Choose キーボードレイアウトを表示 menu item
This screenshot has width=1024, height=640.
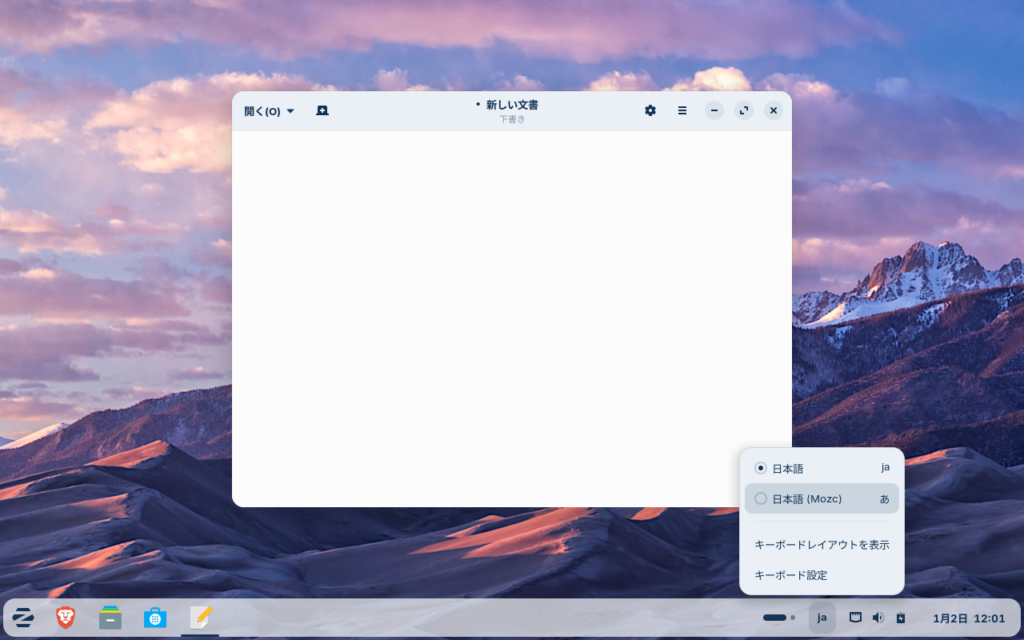[821, 545]
